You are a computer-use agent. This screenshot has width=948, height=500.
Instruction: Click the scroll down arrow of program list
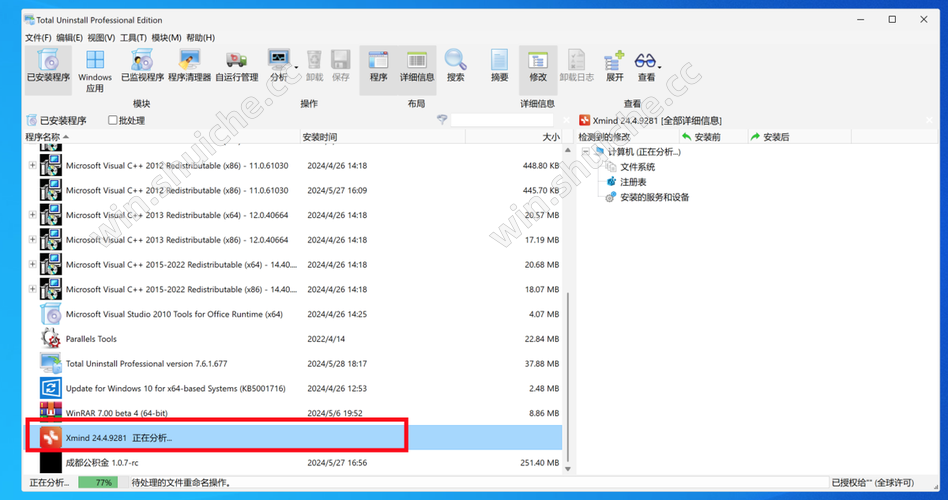click(x=568, y=469)
